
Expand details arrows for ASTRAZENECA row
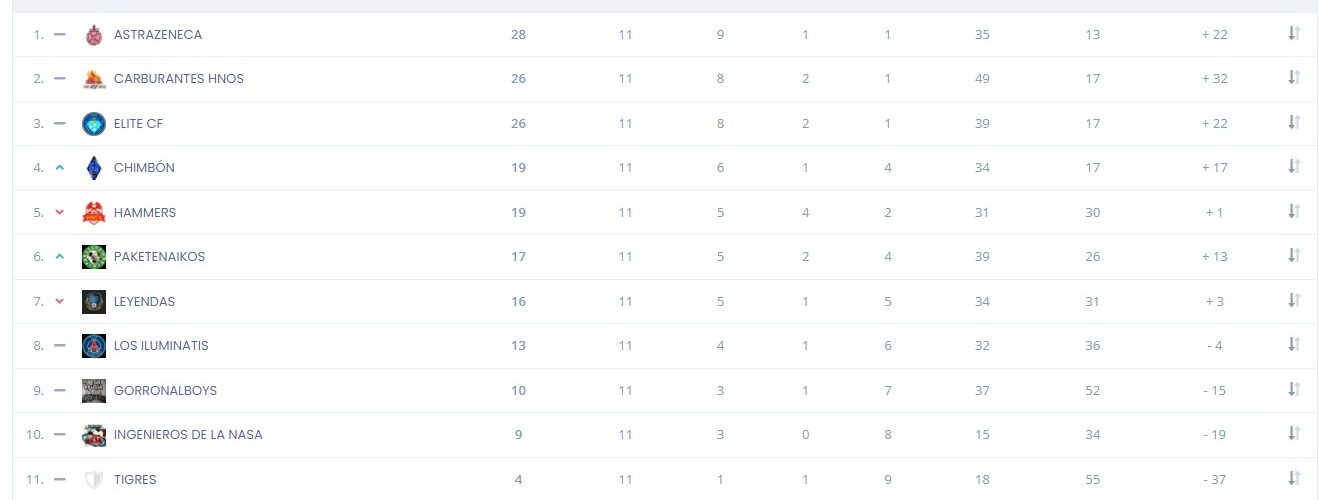tap(1294, 34)
